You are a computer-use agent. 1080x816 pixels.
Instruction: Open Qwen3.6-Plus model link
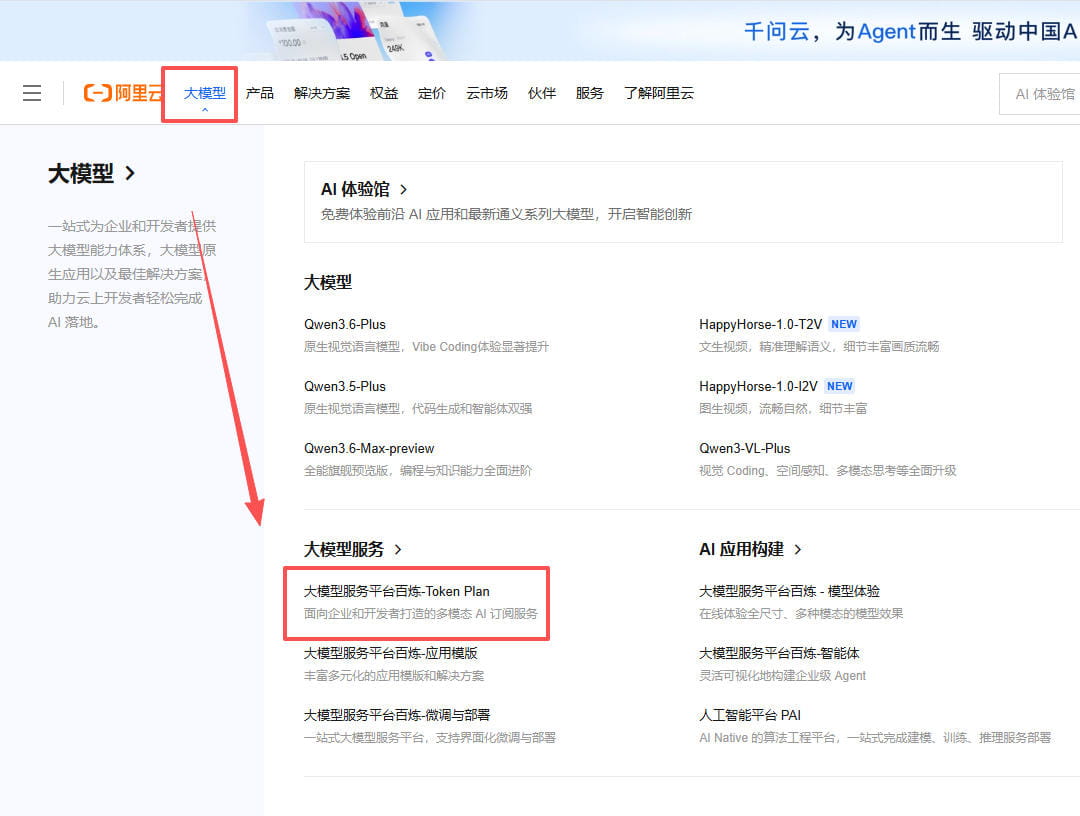point(344,324)
